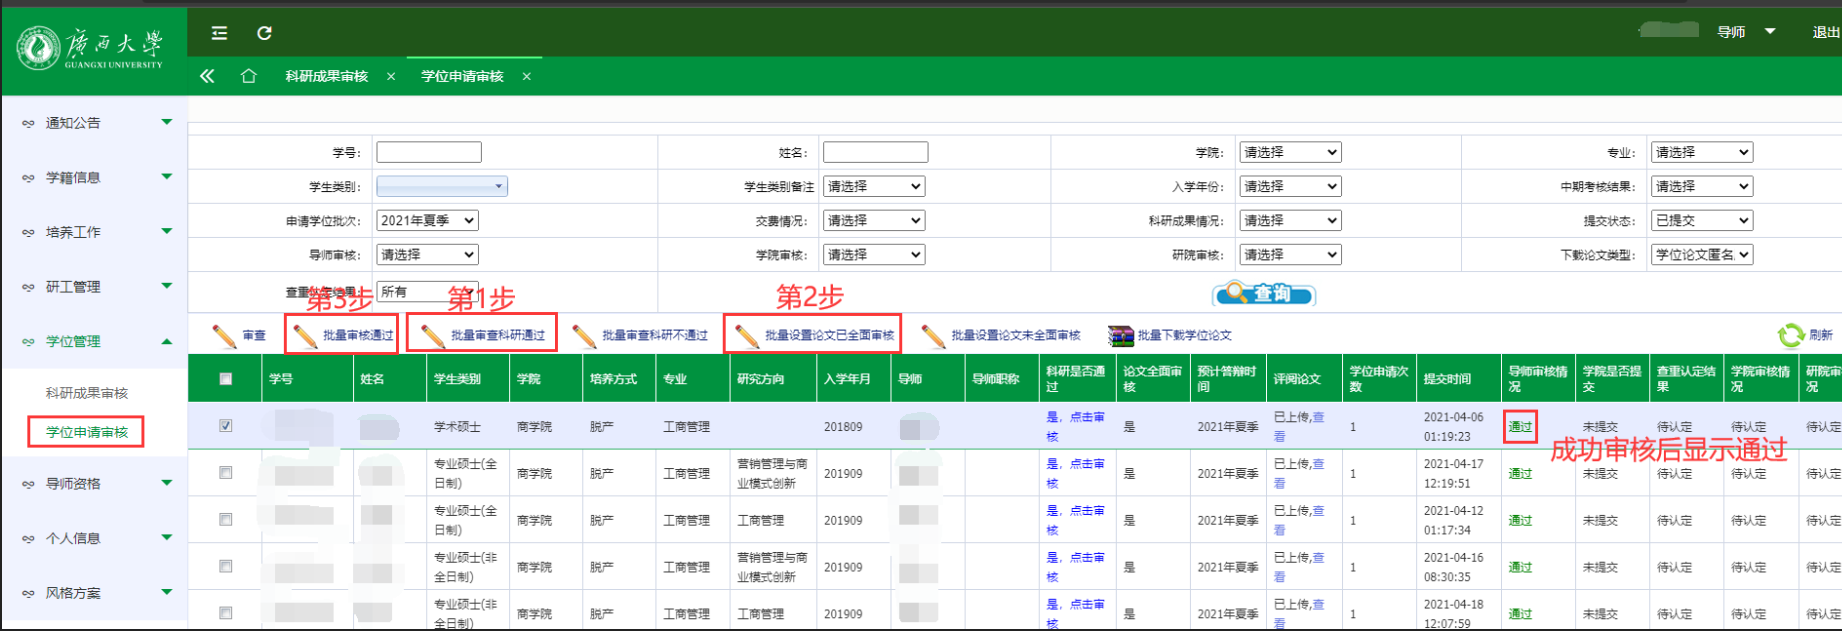
Task: Switch to the 学位申请审核 tab
Action: [x=462, y=77]
